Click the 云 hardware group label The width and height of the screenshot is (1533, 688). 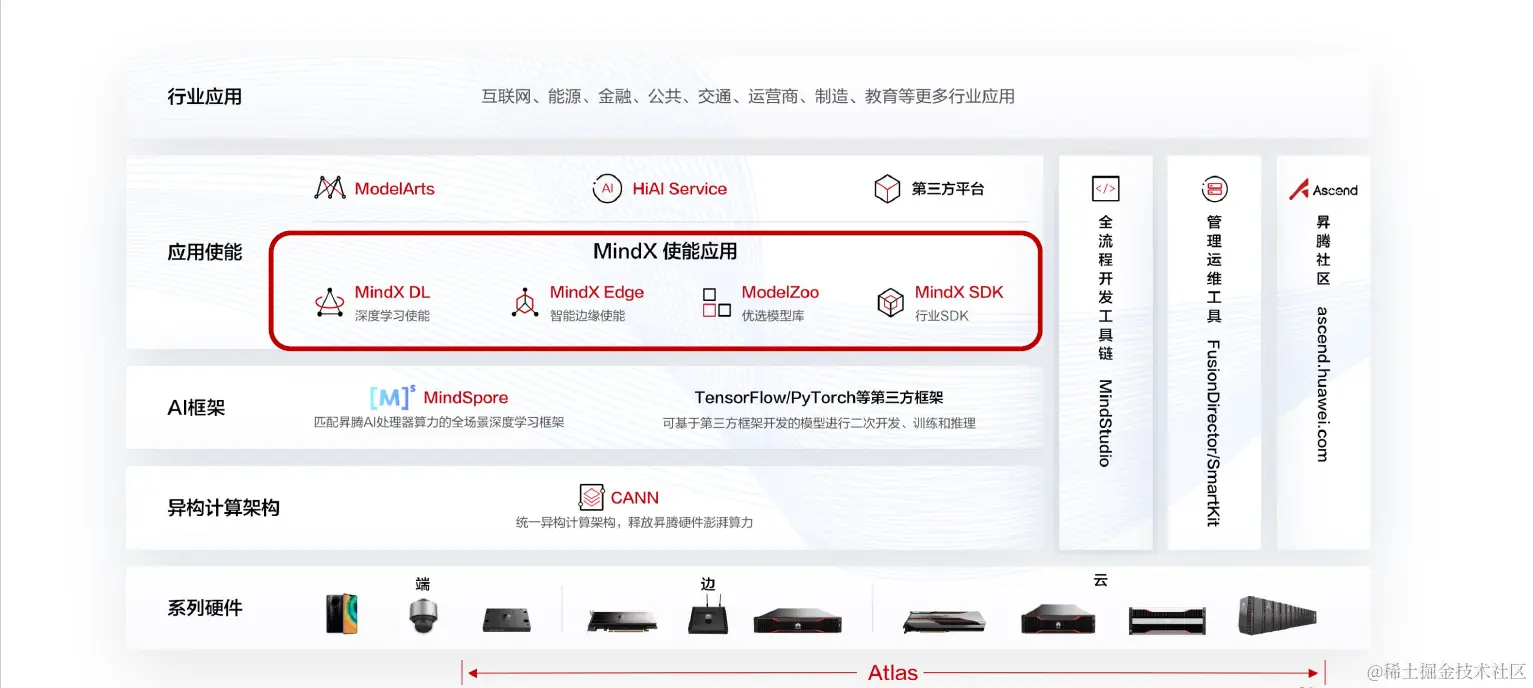[1101, 580]
